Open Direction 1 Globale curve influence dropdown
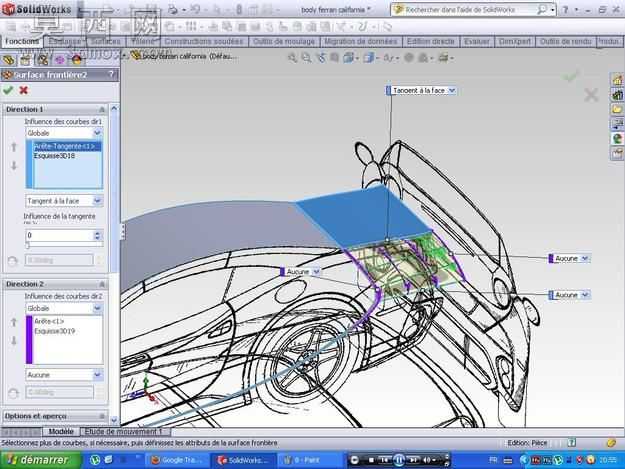Image resolution: width=625 pixels, height=469 pixels. (97, 133)
